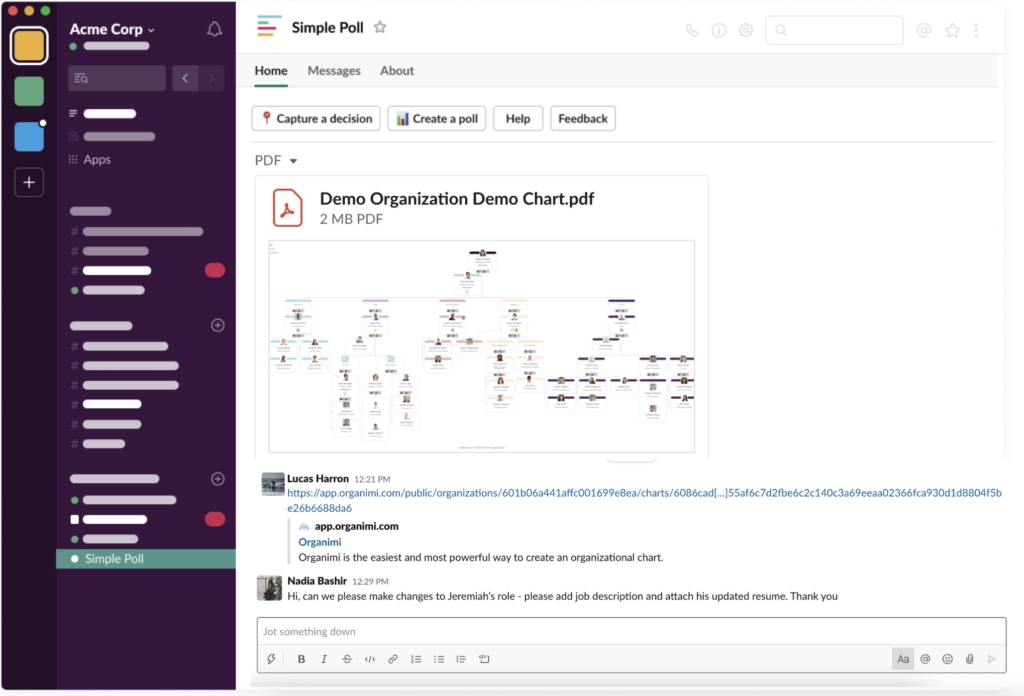1024x696 pixels.
Task: Attach a file with paperclip icon
Action: coord(970,659)
